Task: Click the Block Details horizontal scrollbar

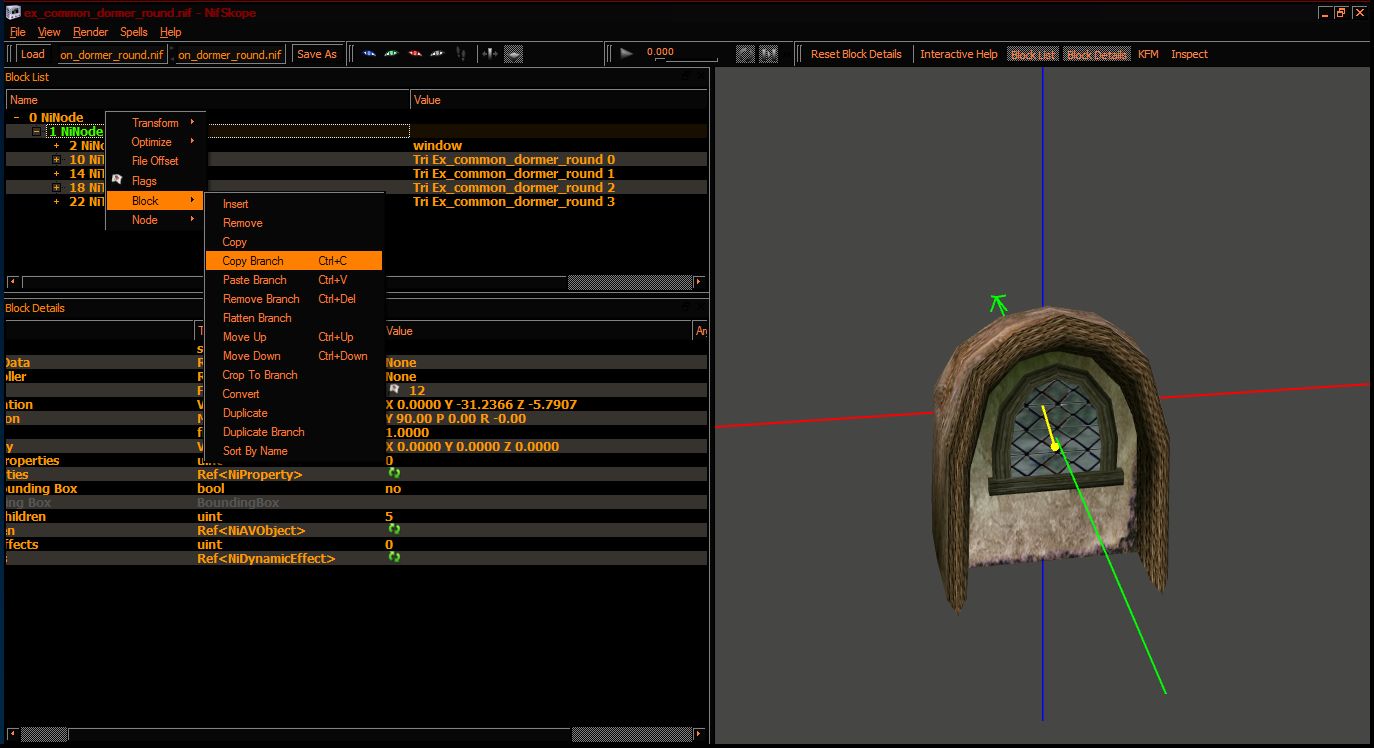Action: [x=356, y=734]
